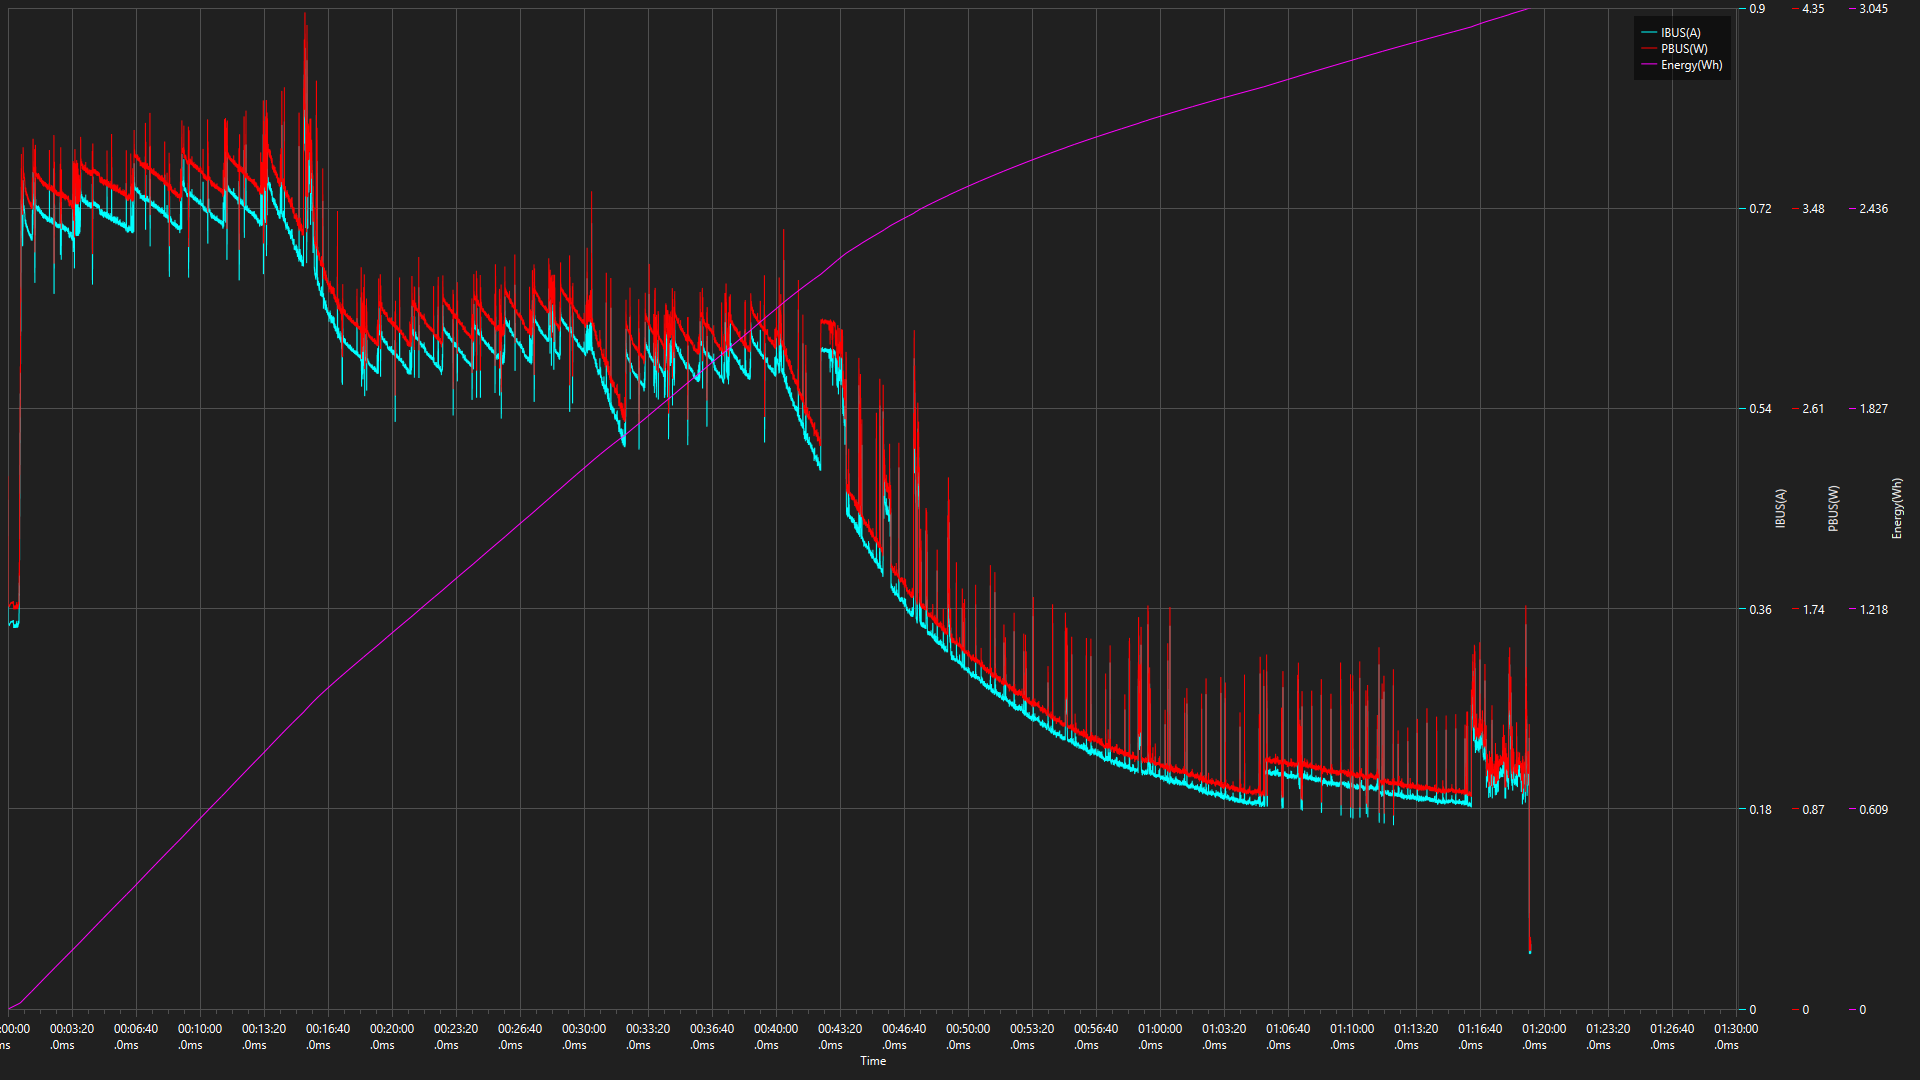The image size is (1920, 1080).
Task: Click the 01:00:00 time axis label
Action: pyautogui.click(x=1159, y=1029)
